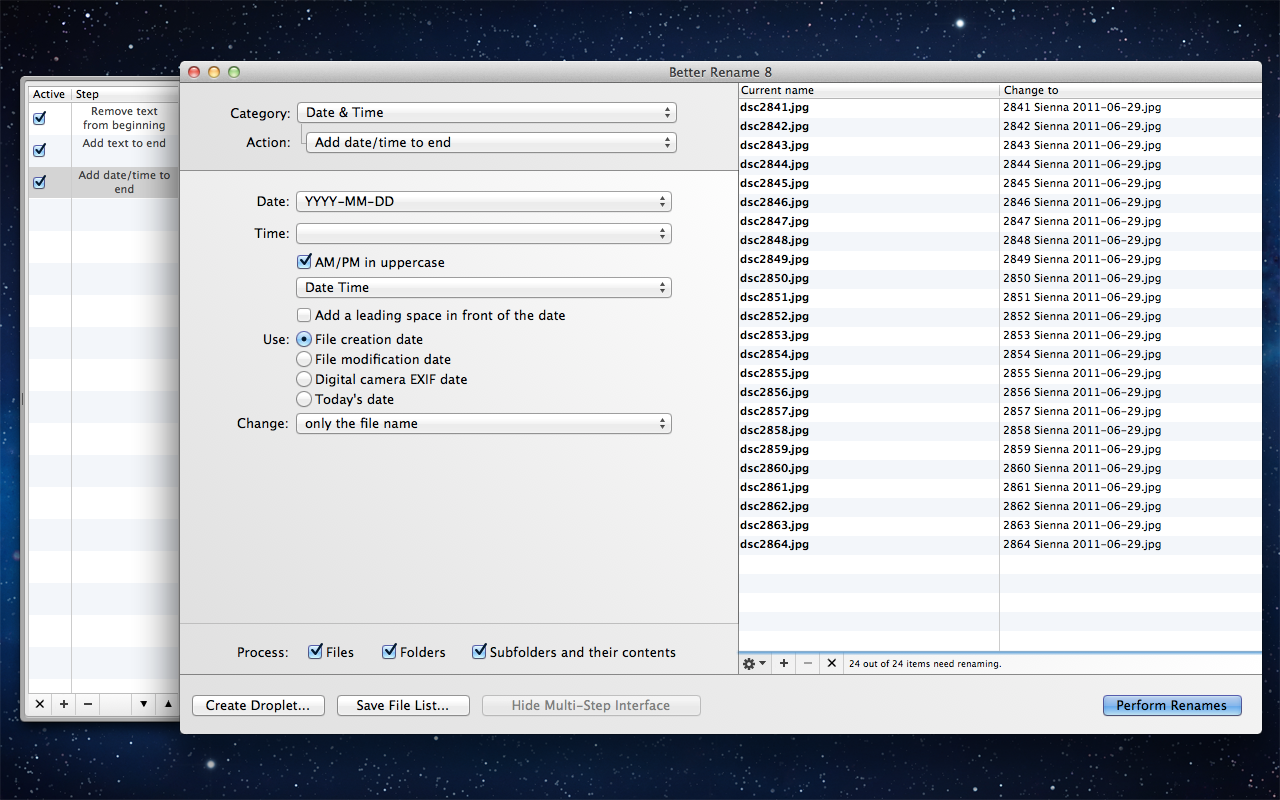1280x800 pixels.
Task: Open the Action dropdown 'Add date/time to end'
Action: (491, 142)
